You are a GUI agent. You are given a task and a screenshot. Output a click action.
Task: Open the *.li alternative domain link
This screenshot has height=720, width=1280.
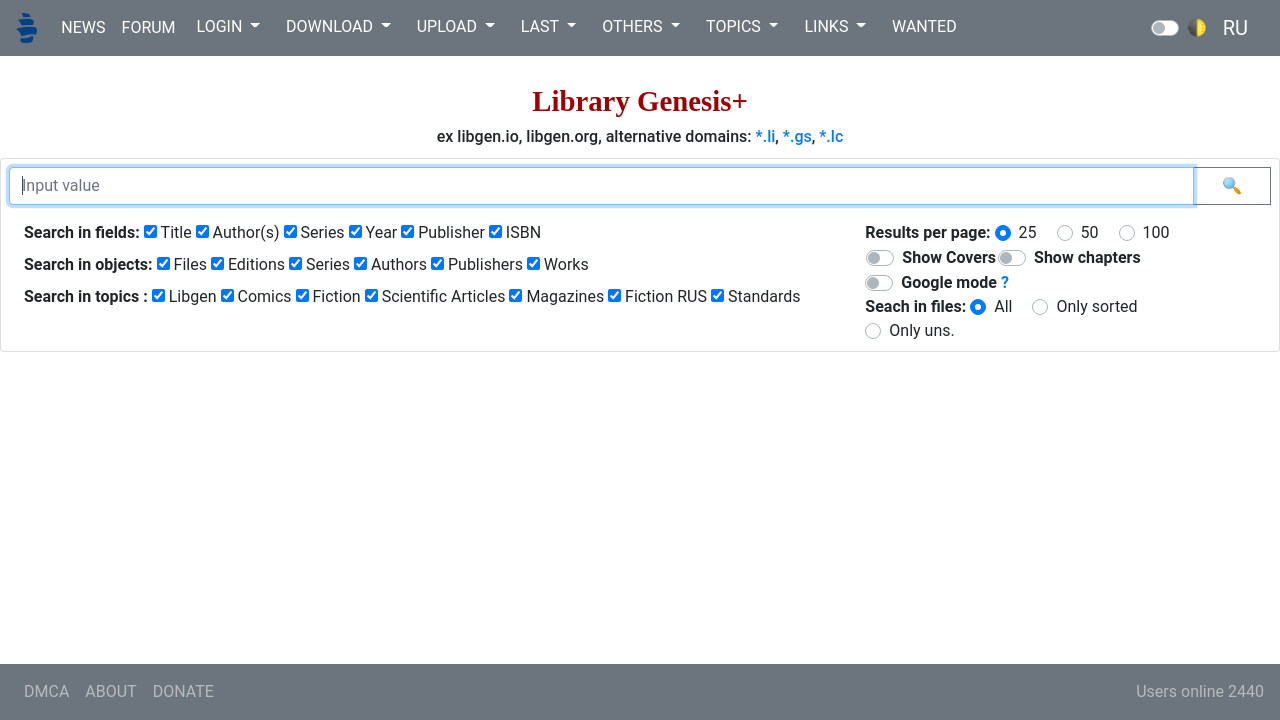pos(765,137)
